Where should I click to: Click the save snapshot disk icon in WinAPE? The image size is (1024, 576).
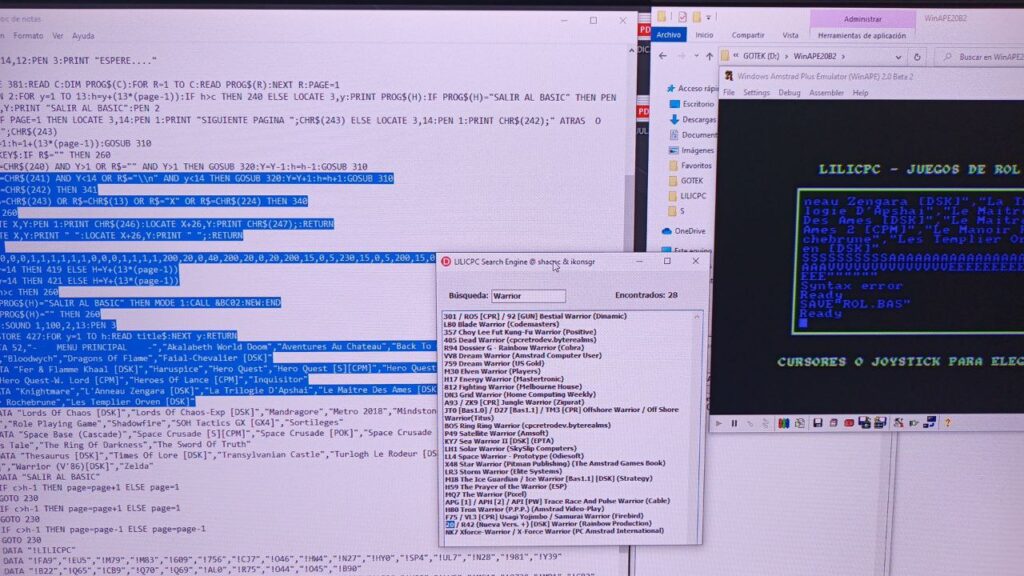[x=880, y=423]
